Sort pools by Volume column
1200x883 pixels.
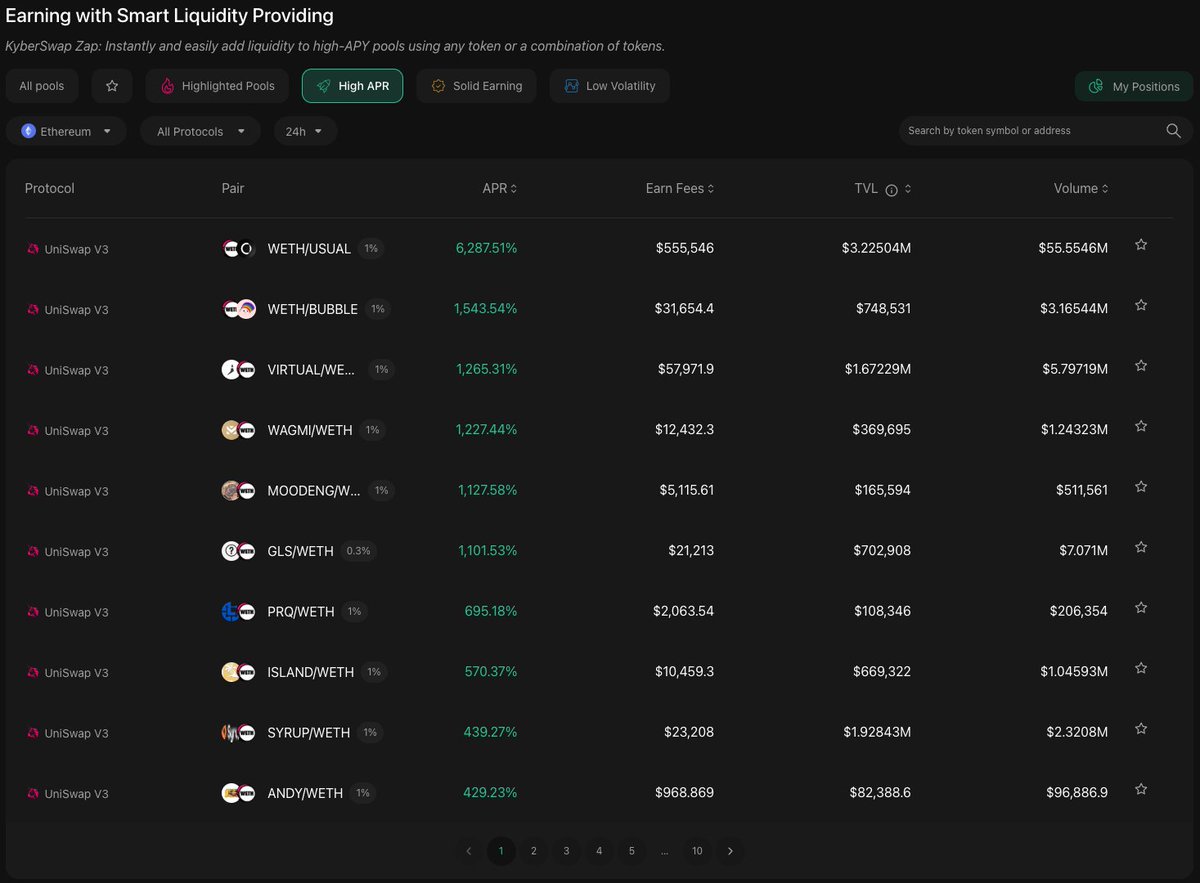tap(1081, 188)
